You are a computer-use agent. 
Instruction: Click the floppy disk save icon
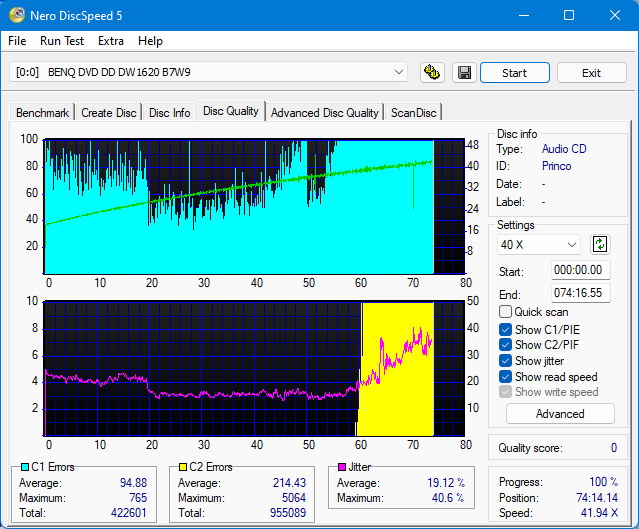(463, 73)
